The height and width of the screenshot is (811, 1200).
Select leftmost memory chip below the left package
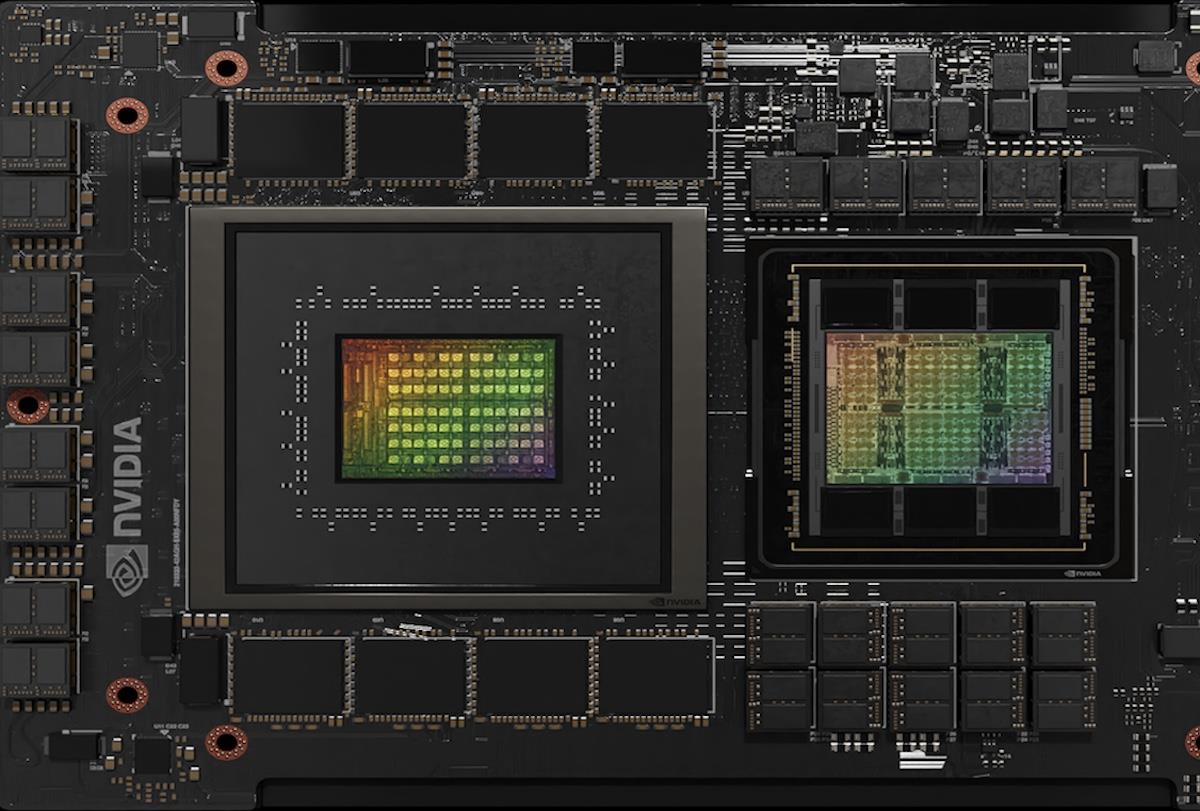click(x=290, y=676)
